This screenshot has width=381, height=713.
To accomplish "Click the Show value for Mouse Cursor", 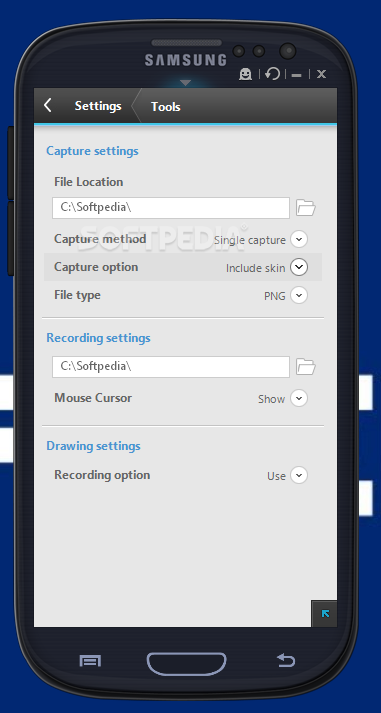I will [x=271, y=399].
